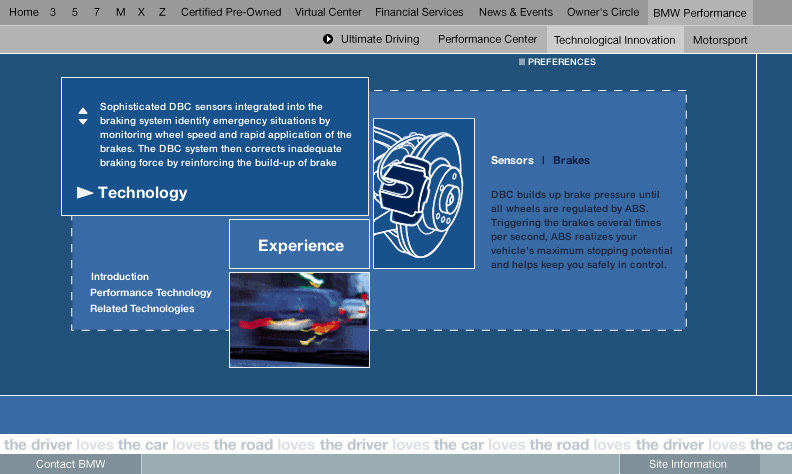Open the Performance Technology link
The height and width of the screenshot is (474, 792).
click(151, 293)
